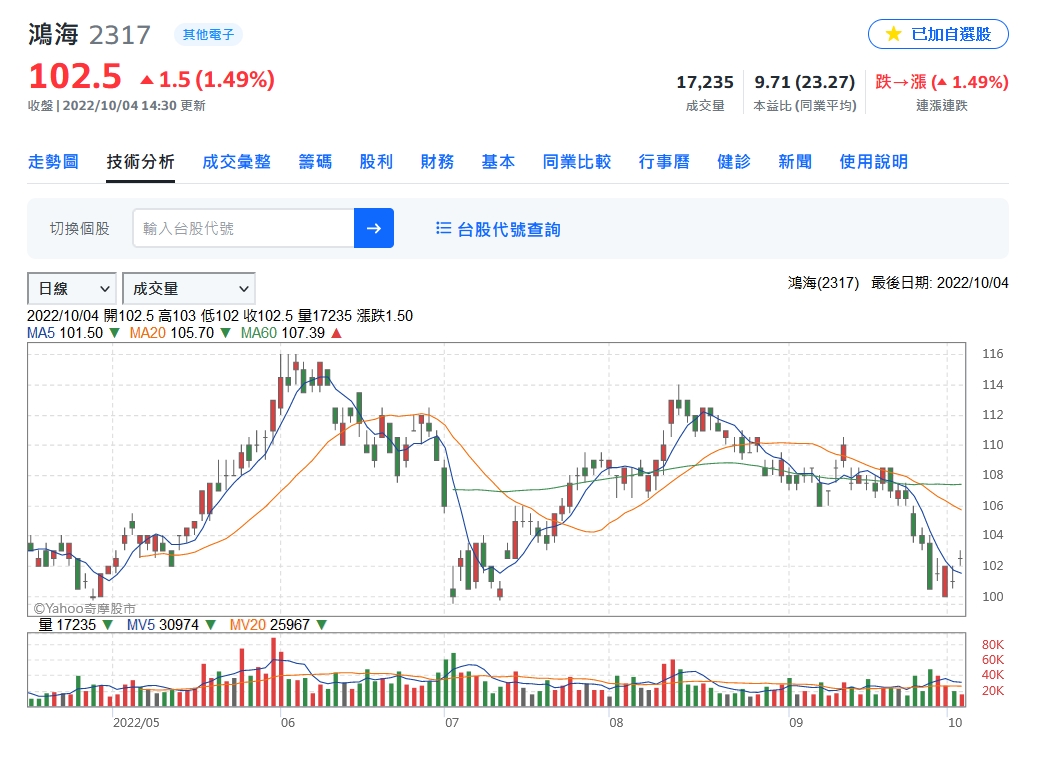This screenshot has width=1040, height=761.
Task: Go to the 股利 tab
Action: 376,162
